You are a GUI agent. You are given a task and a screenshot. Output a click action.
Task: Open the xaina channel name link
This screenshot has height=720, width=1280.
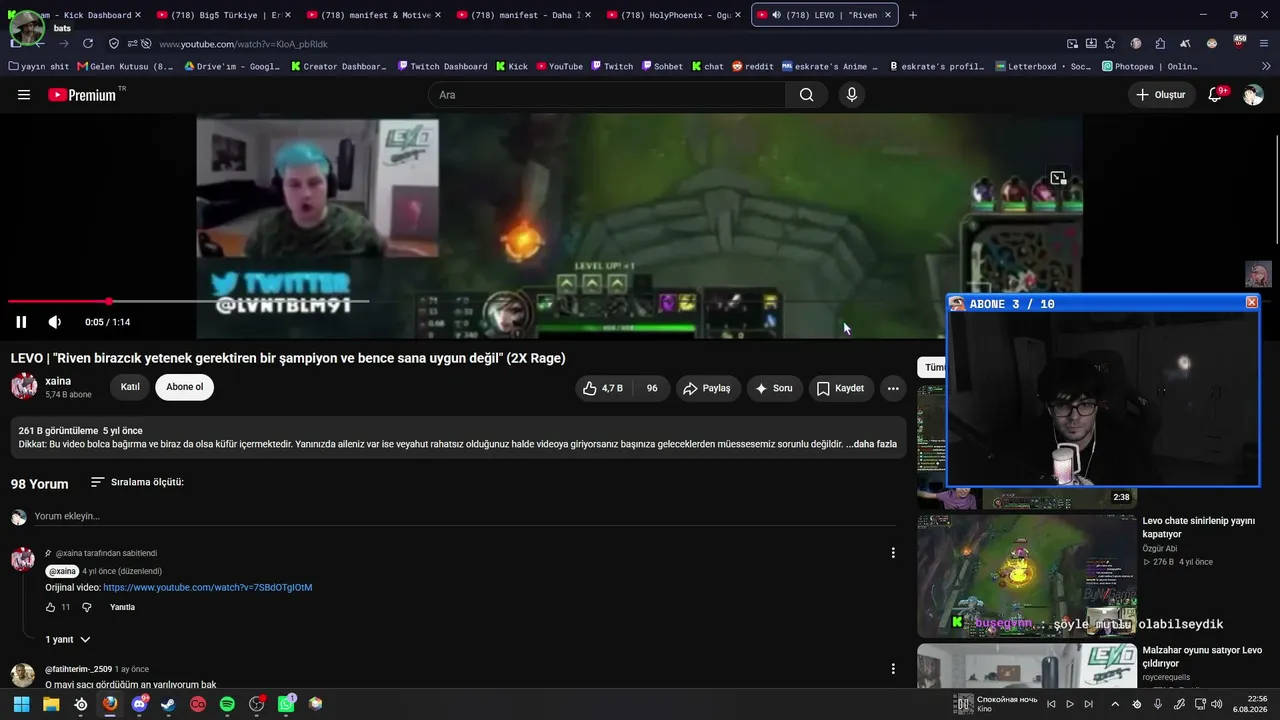pyautogui.click(x=58, y=381)
